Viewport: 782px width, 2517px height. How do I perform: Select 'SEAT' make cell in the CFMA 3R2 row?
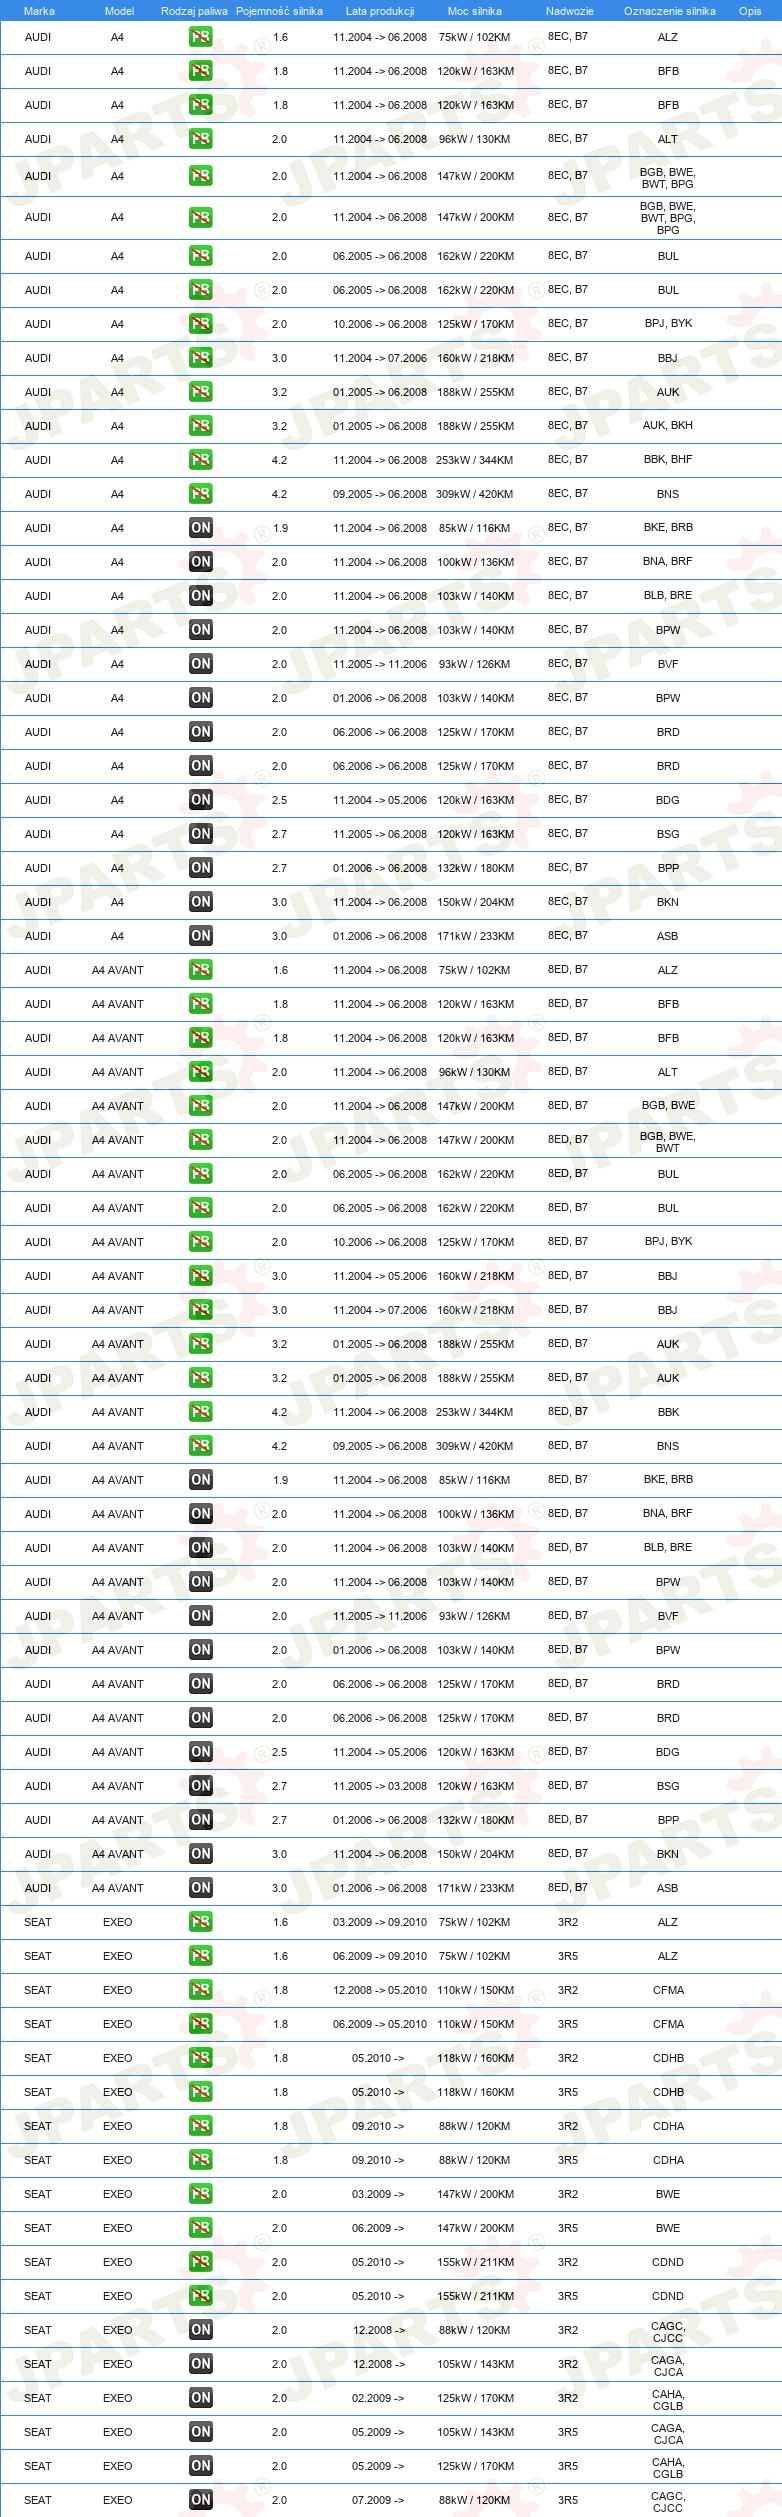pyautogui.click(x=38, y=1990)
